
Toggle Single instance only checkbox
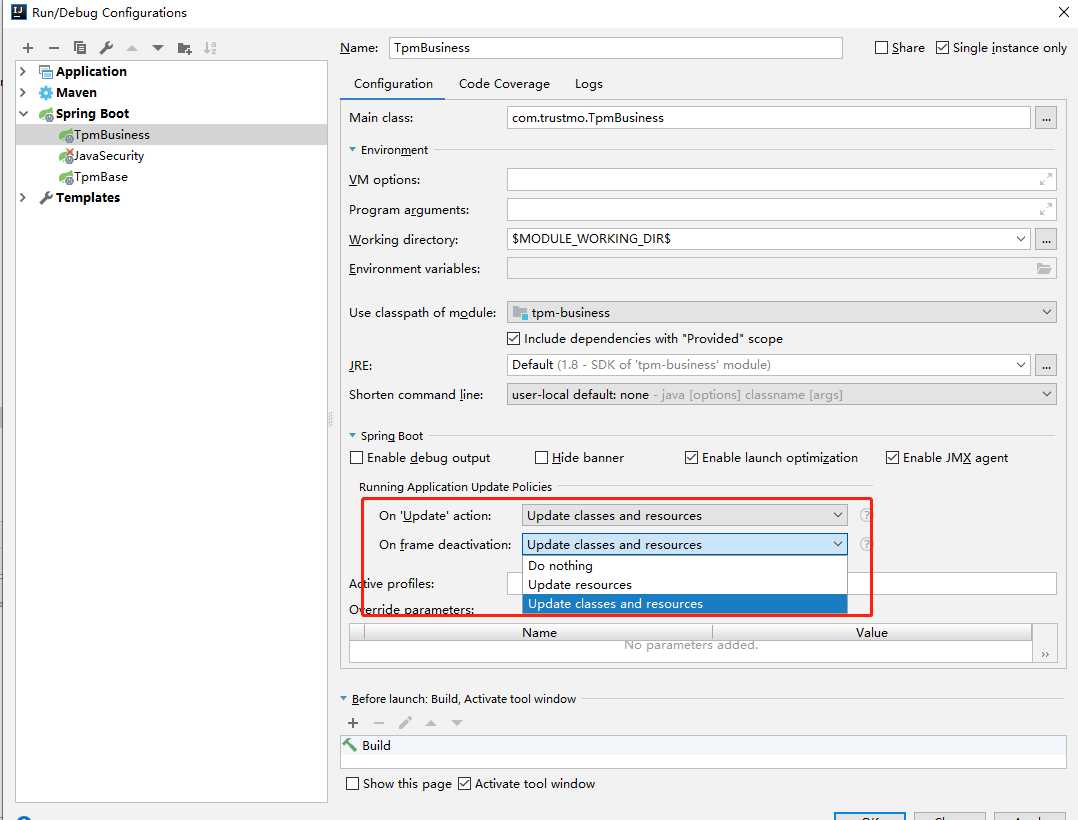click(943, 47)
